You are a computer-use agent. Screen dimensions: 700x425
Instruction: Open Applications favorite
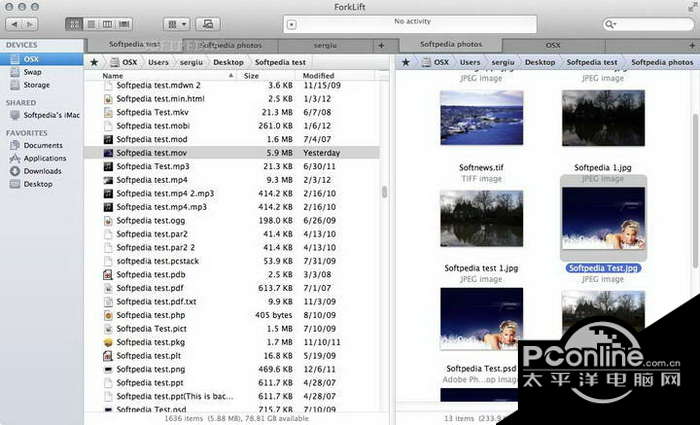point(42,158)
